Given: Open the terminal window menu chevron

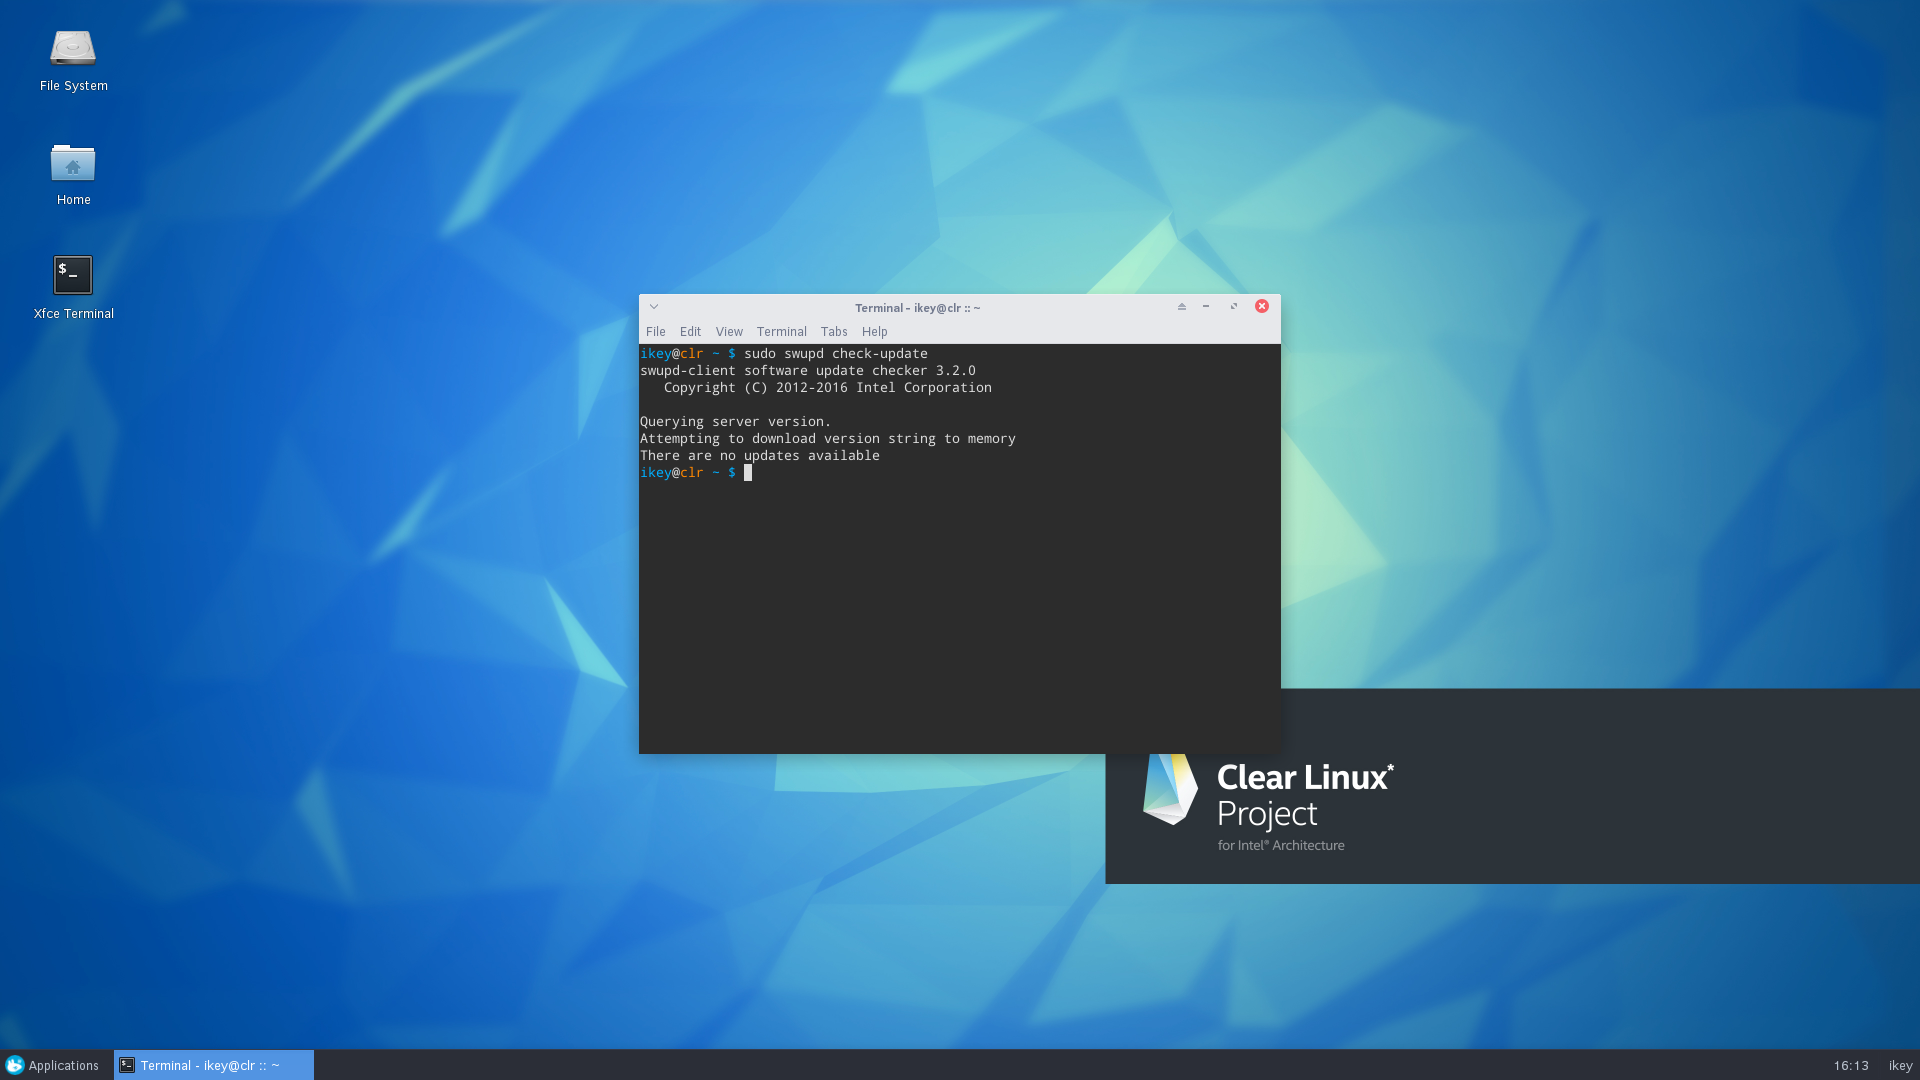Looking at the screenshot, I should 654,307.
